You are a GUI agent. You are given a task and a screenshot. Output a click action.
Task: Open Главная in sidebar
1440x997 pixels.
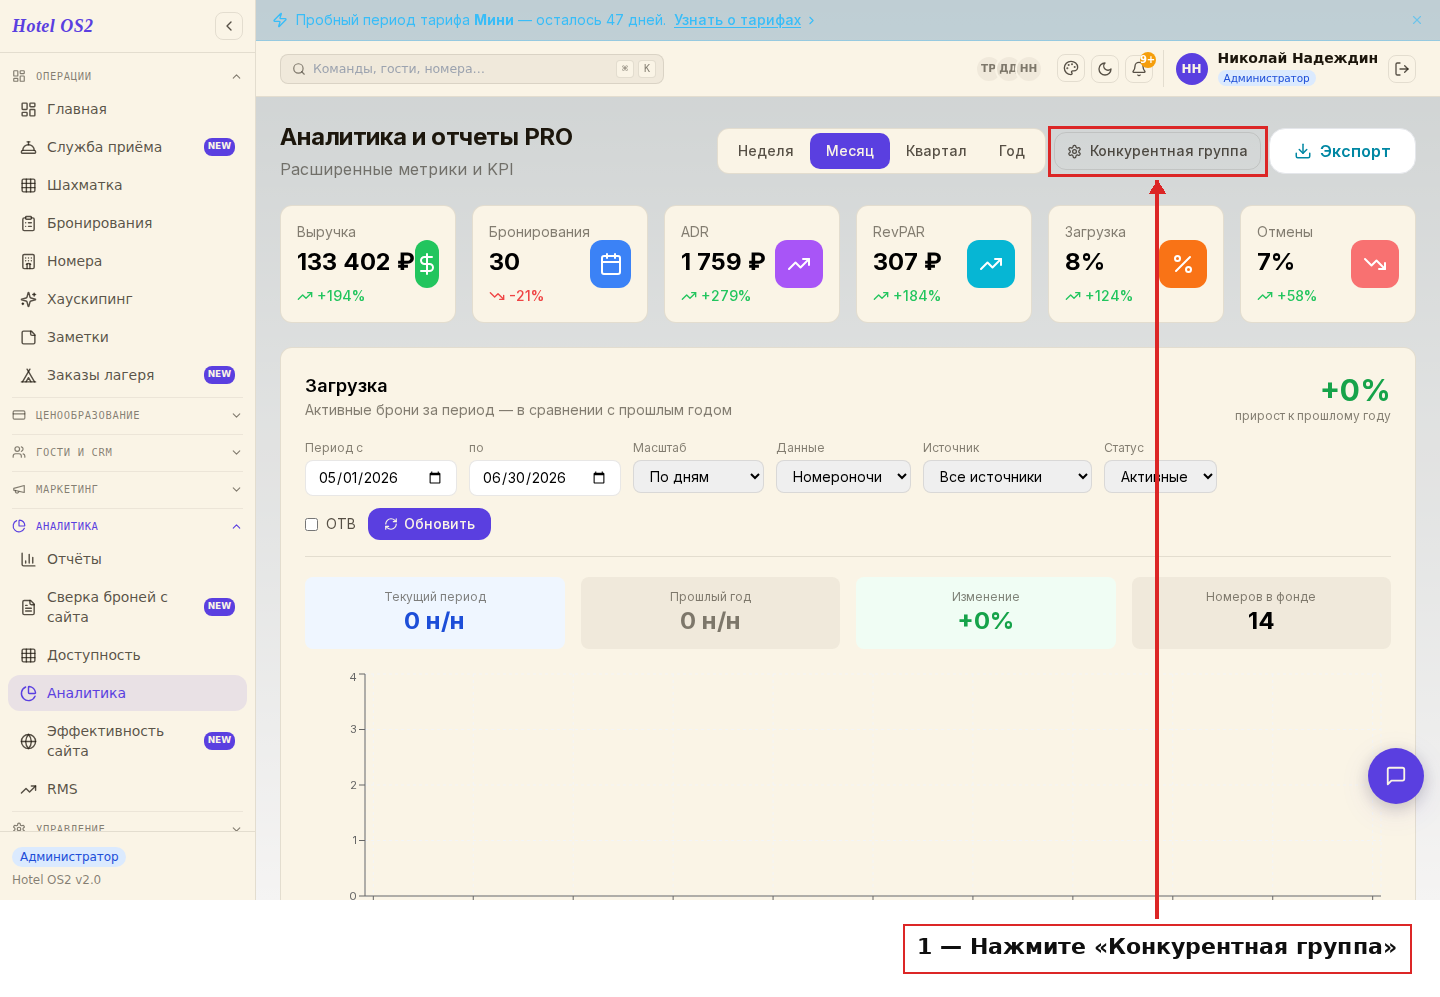point(127,109)
